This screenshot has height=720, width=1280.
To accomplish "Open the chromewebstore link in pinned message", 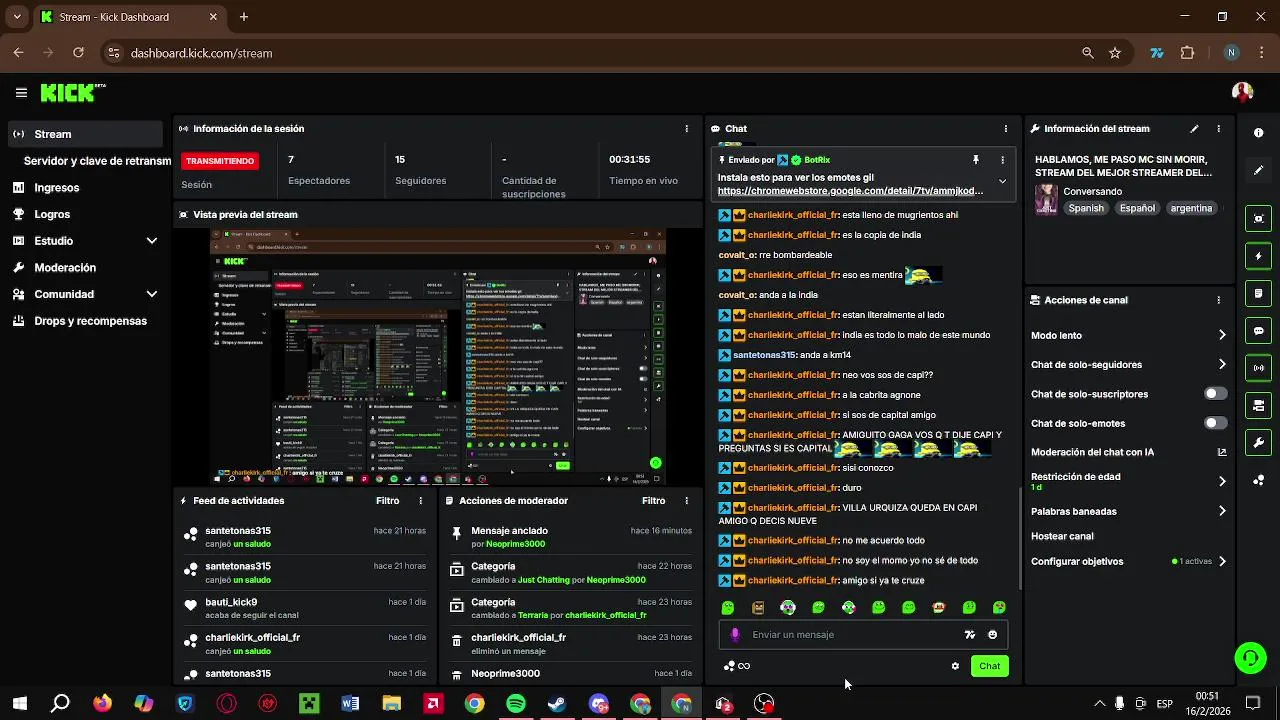I will [x=850, y=191].
